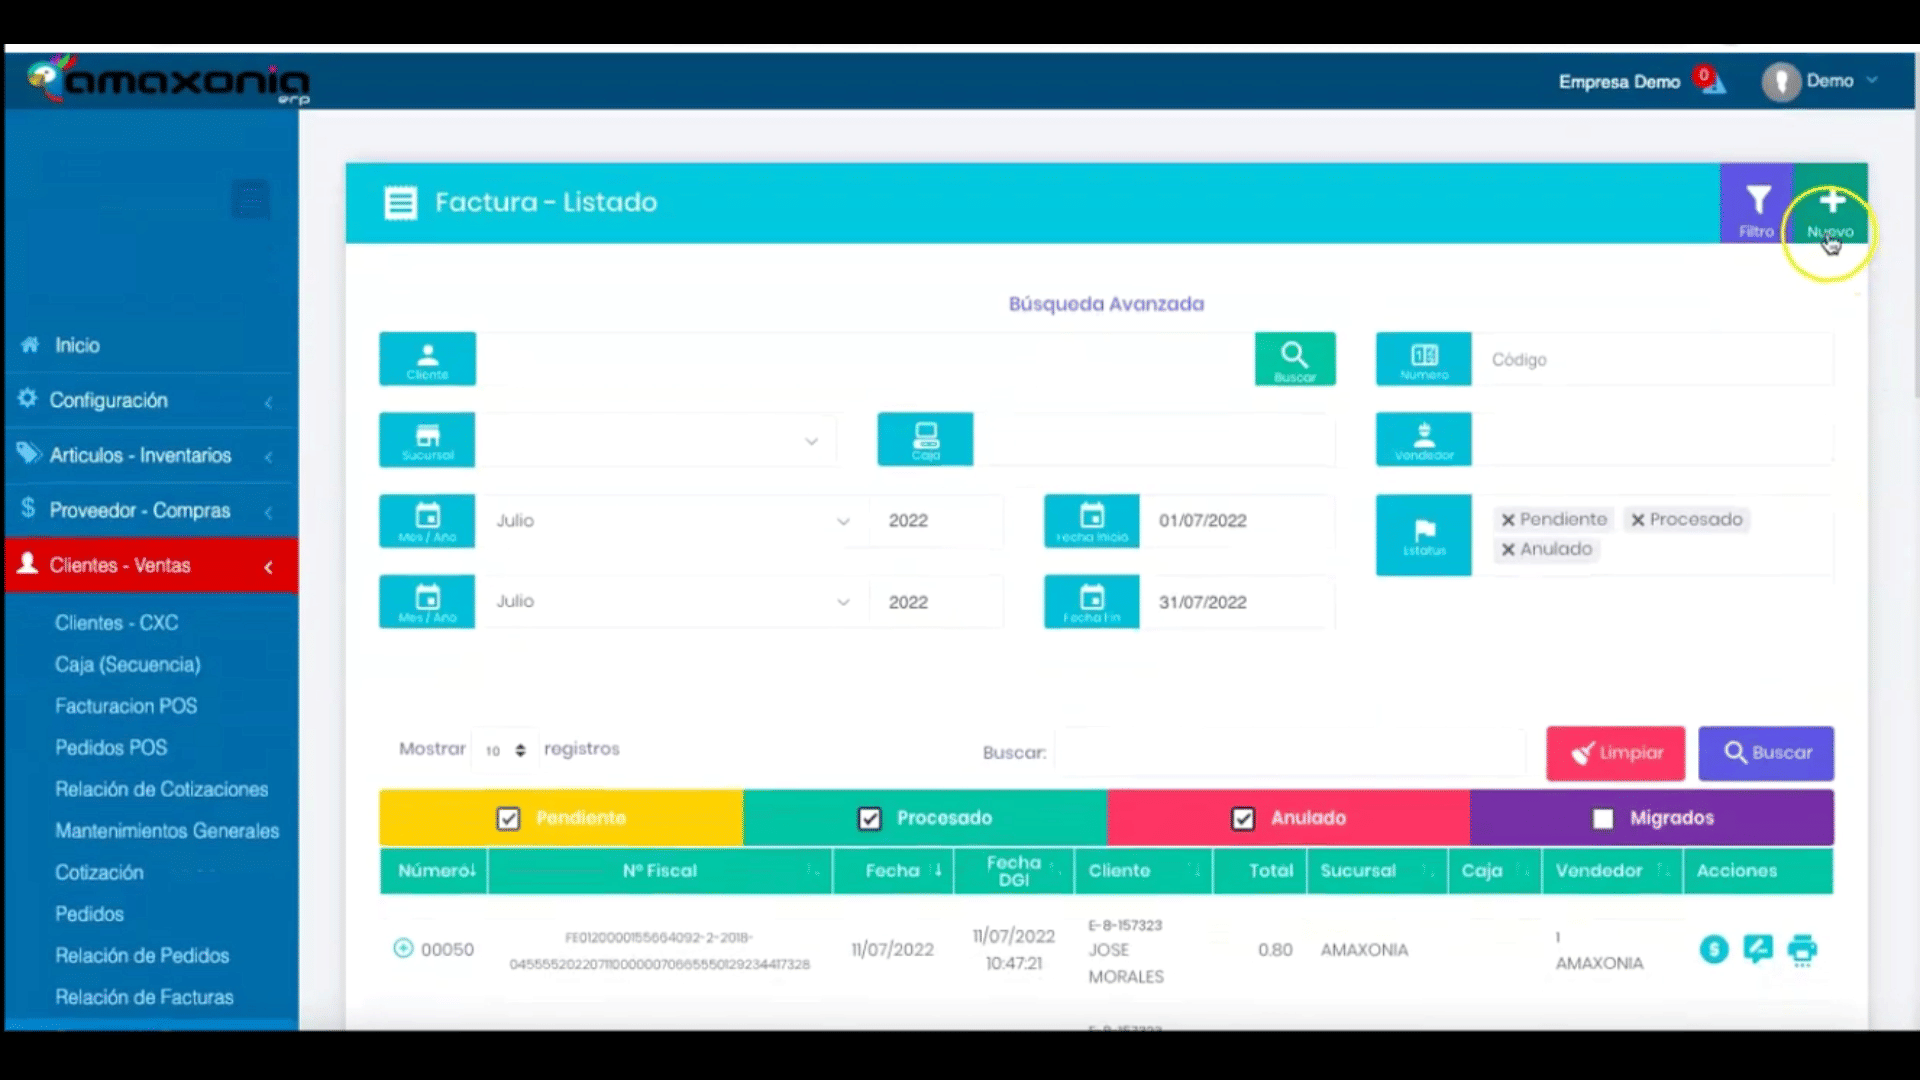The height and width of the screenshot is (1080, 1920).
Task: Go to Relación de Cotizaciones
Action: click(x=161, y=789)
